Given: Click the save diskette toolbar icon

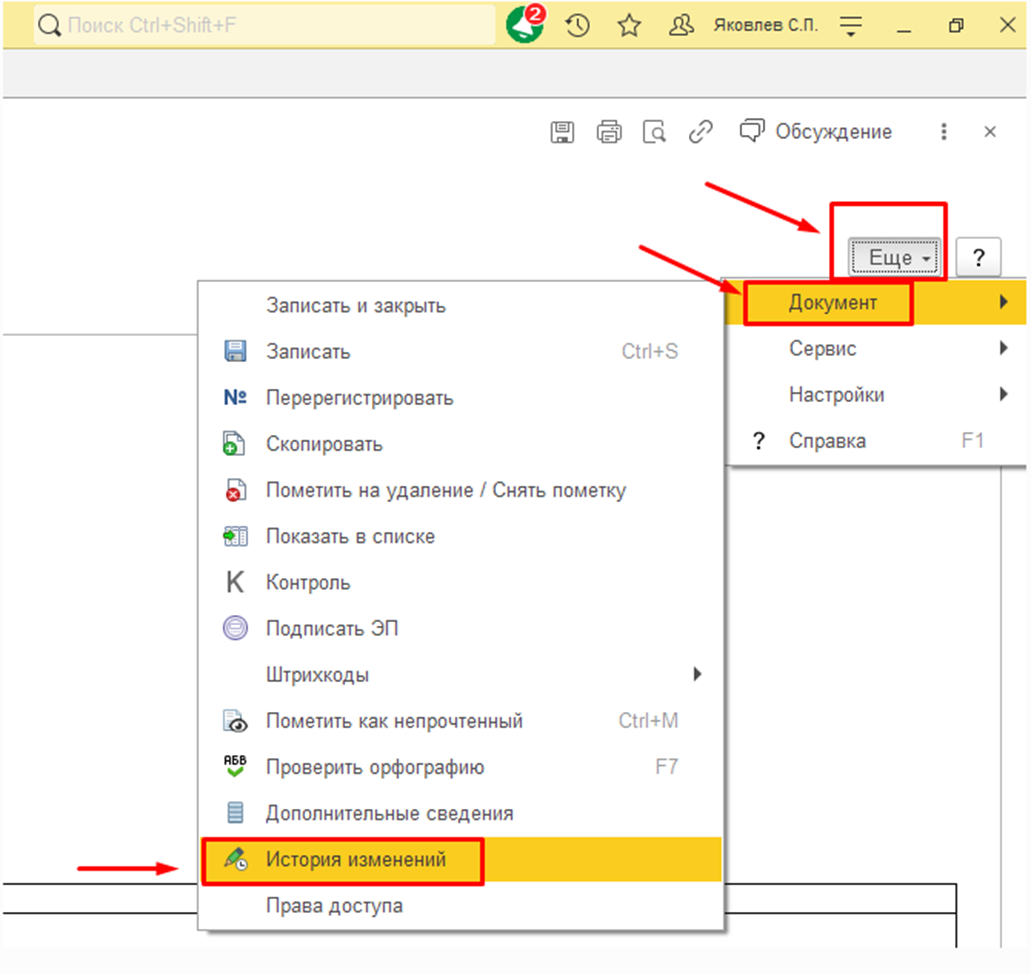Looking at the screenshot, I should (562, 132).
